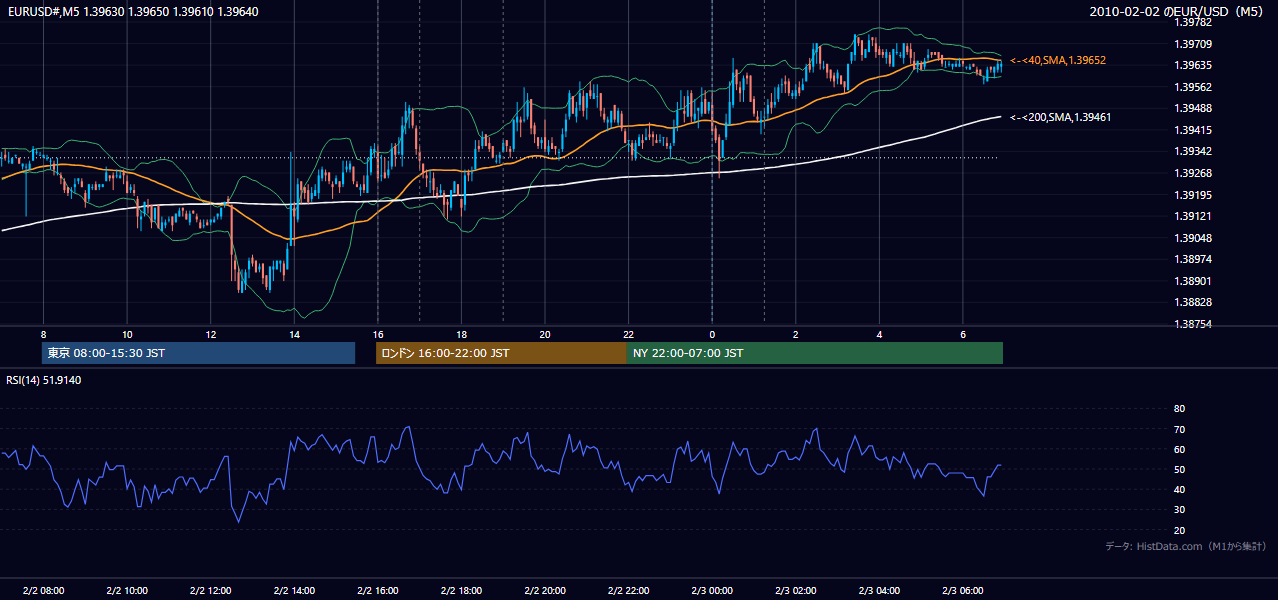Click the RSI(14) 51.9140 indicator label
This screenshot has width=1278, height=600.
click(44, 380)
